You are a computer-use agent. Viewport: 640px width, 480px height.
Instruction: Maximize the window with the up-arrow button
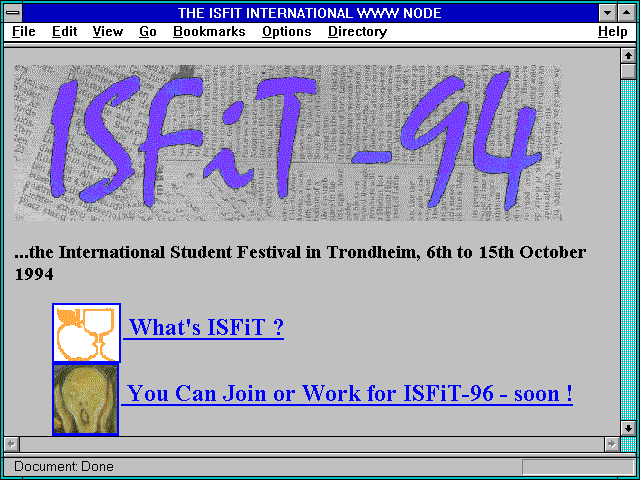click(x=627, y=13)
